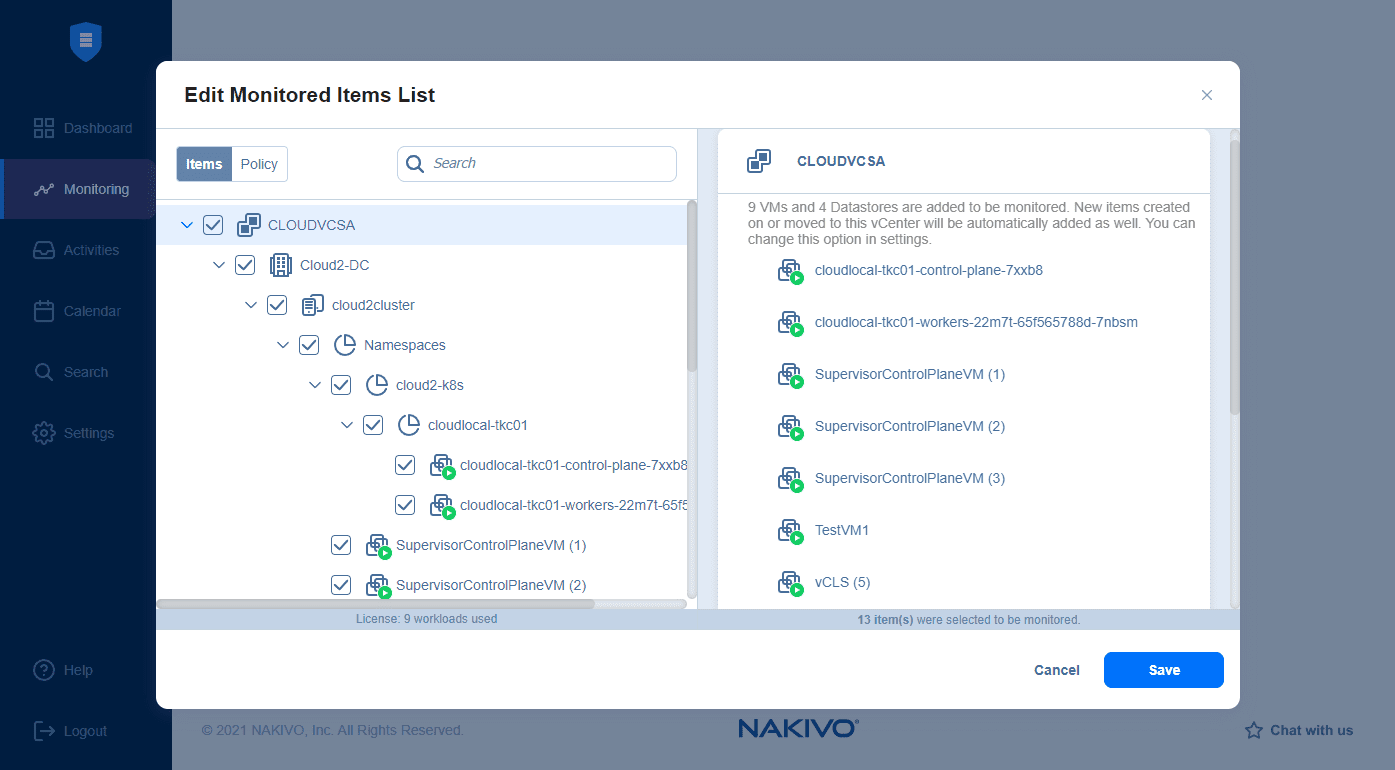Screen dimensions: 1395x770
Task: Click the tree horizontal scrollbar
Action: pos(375,604)
